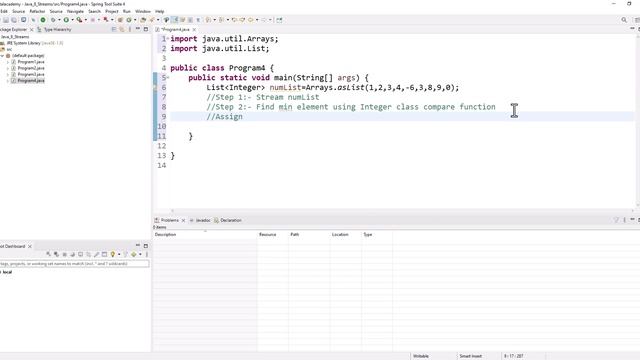
Task: Close the Problems tab
Action: click(x=183, y=220)
